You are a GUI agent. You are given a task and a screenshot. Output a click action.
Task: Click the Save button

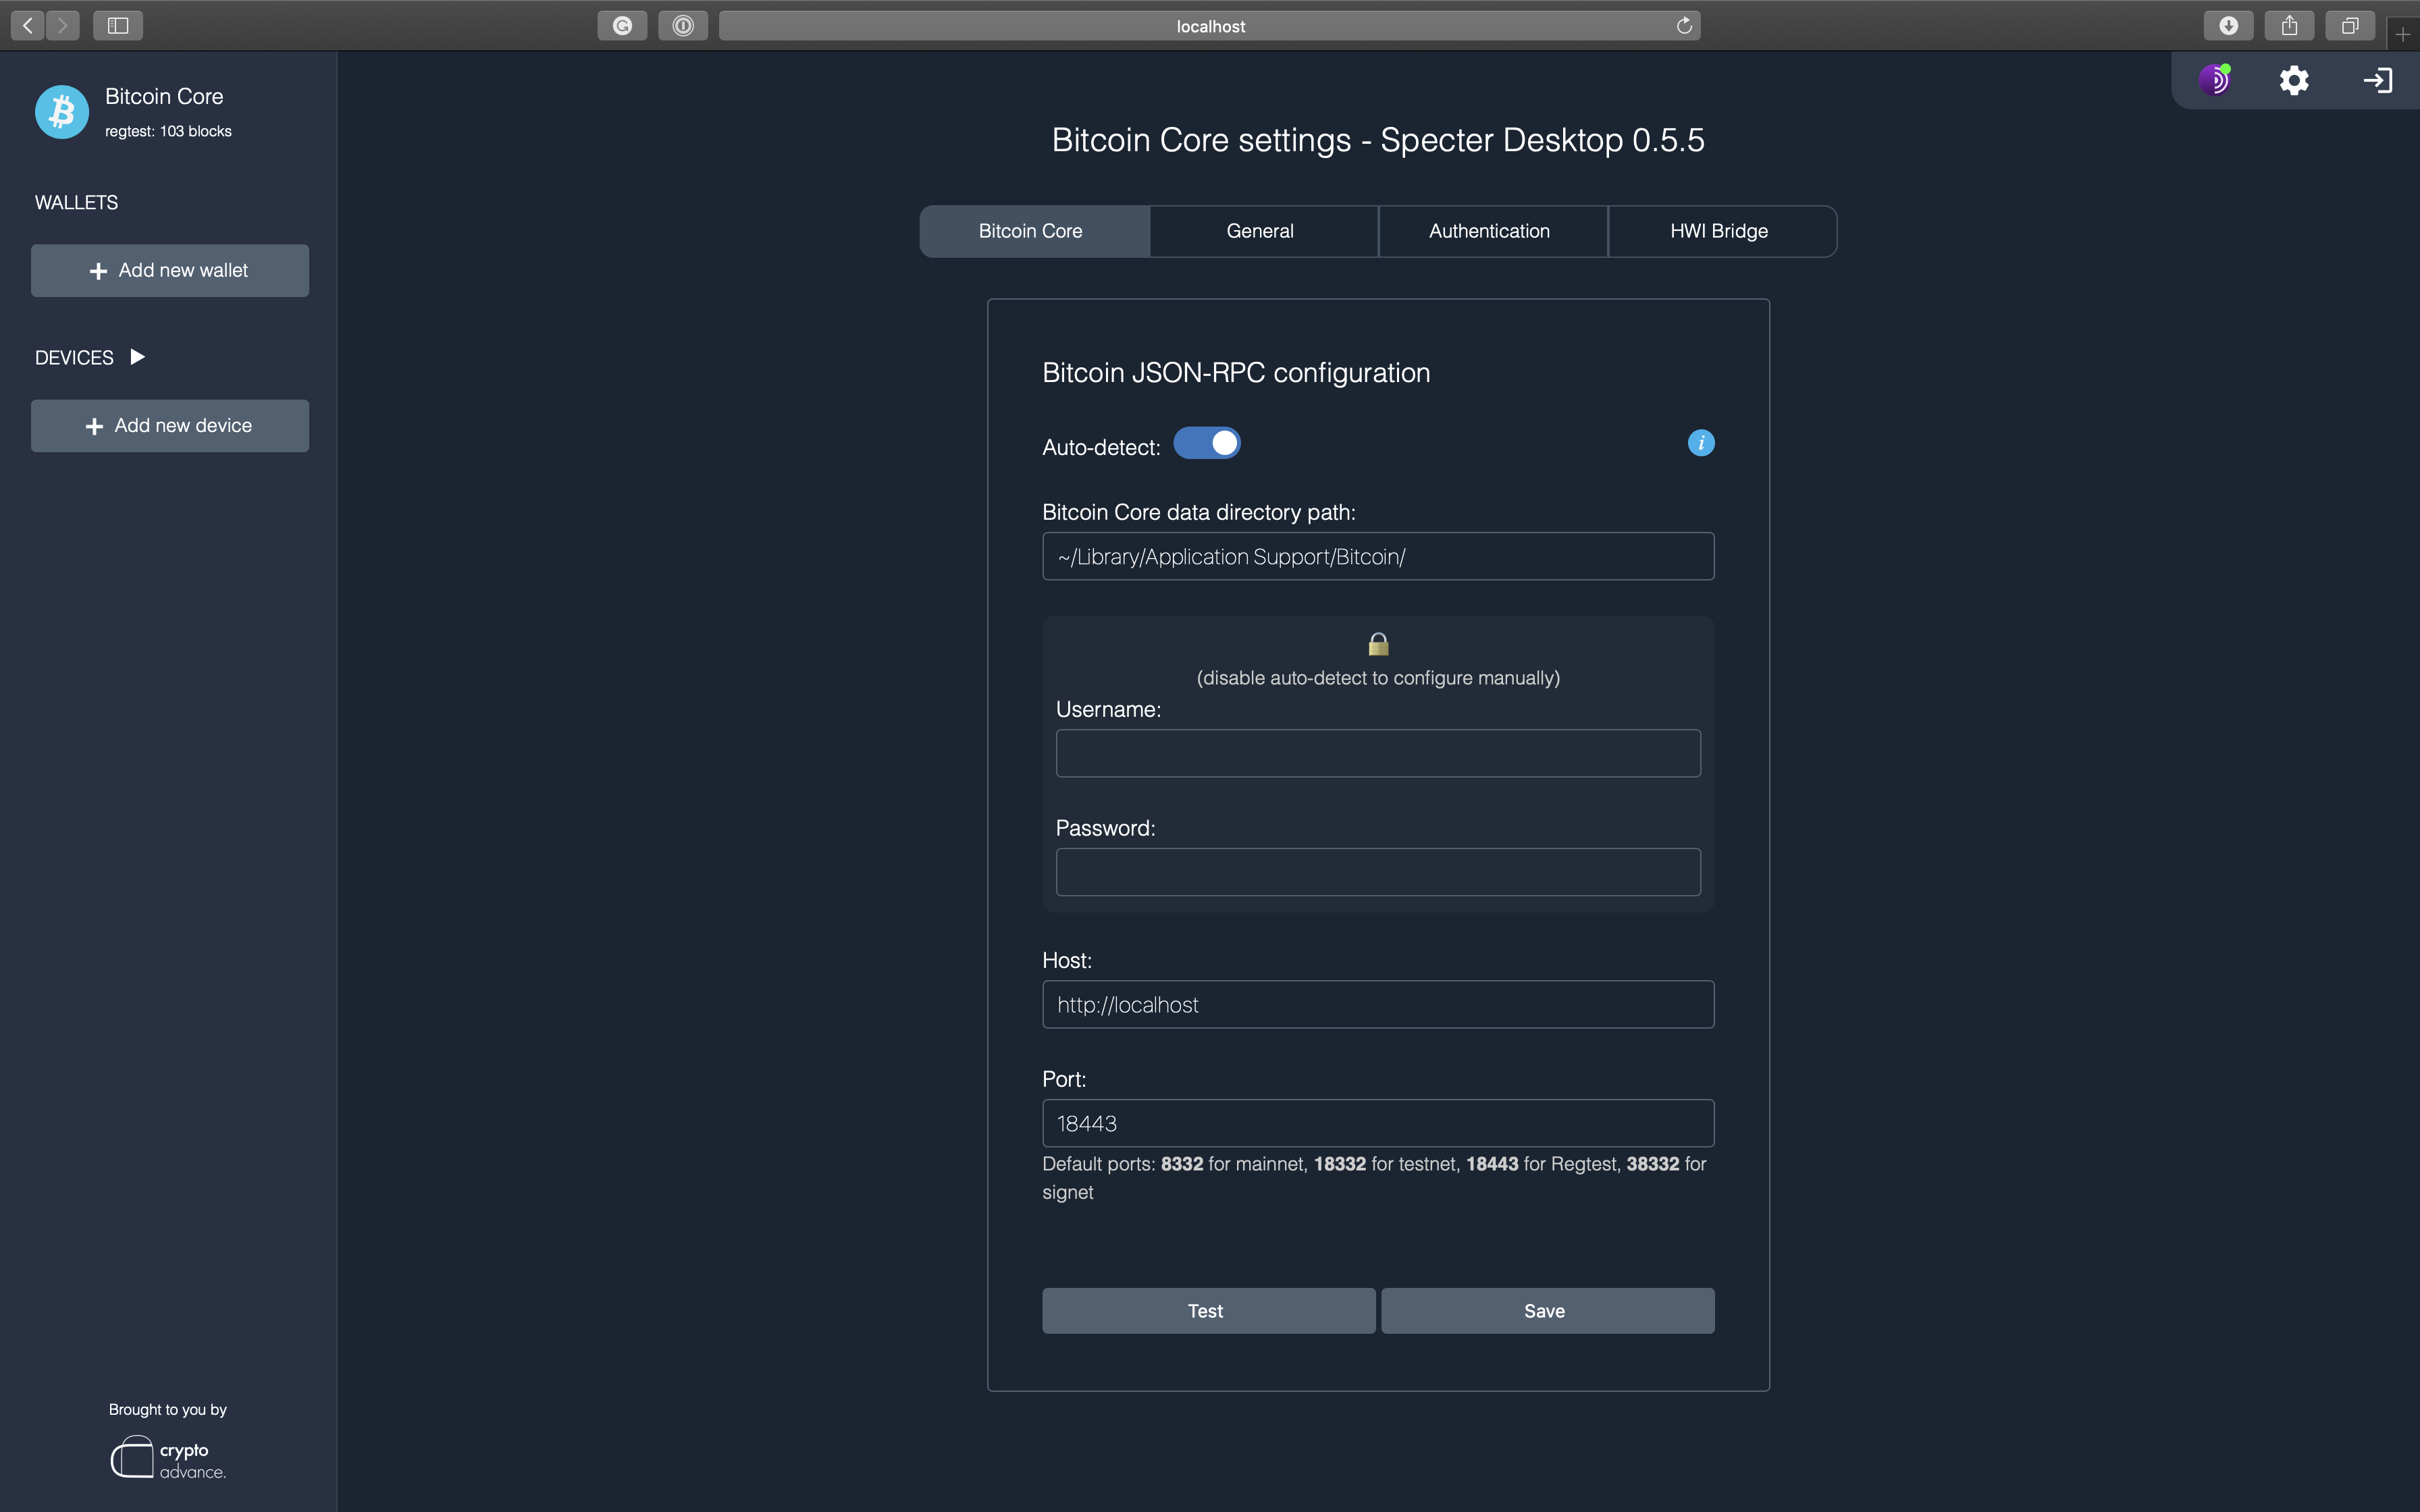(x=1547, y=1311)
